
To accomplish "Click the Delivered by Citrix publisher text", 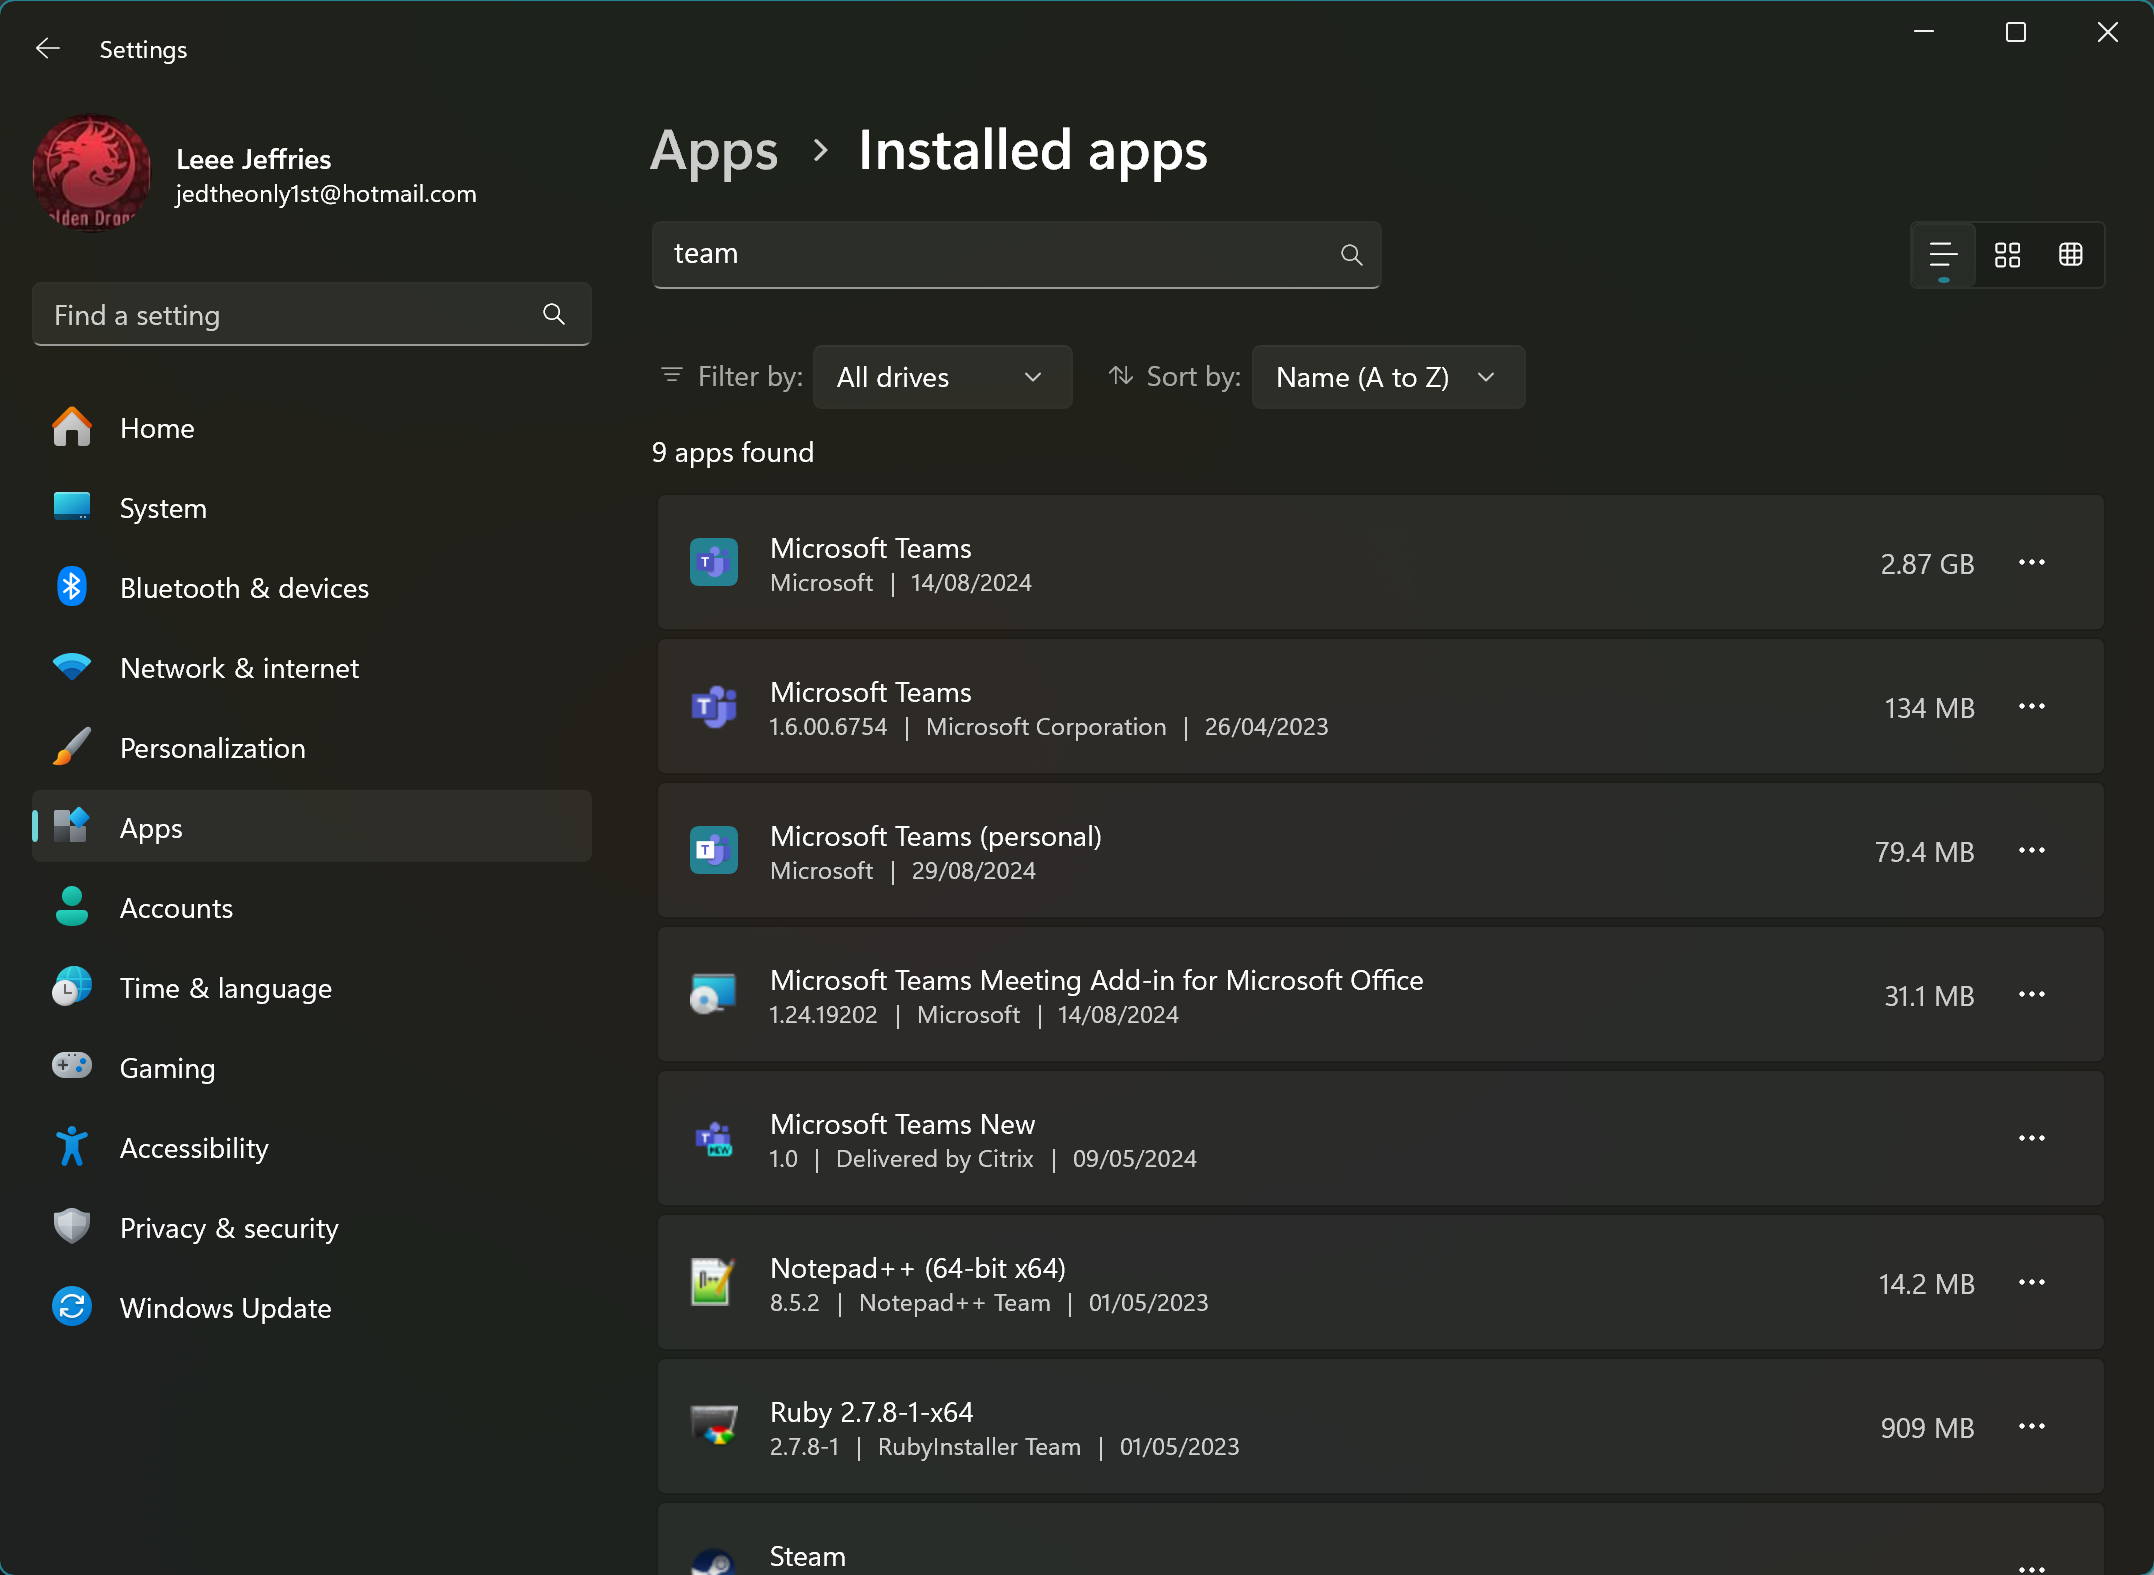I will pyautogui.click(x=934, y=1159).
